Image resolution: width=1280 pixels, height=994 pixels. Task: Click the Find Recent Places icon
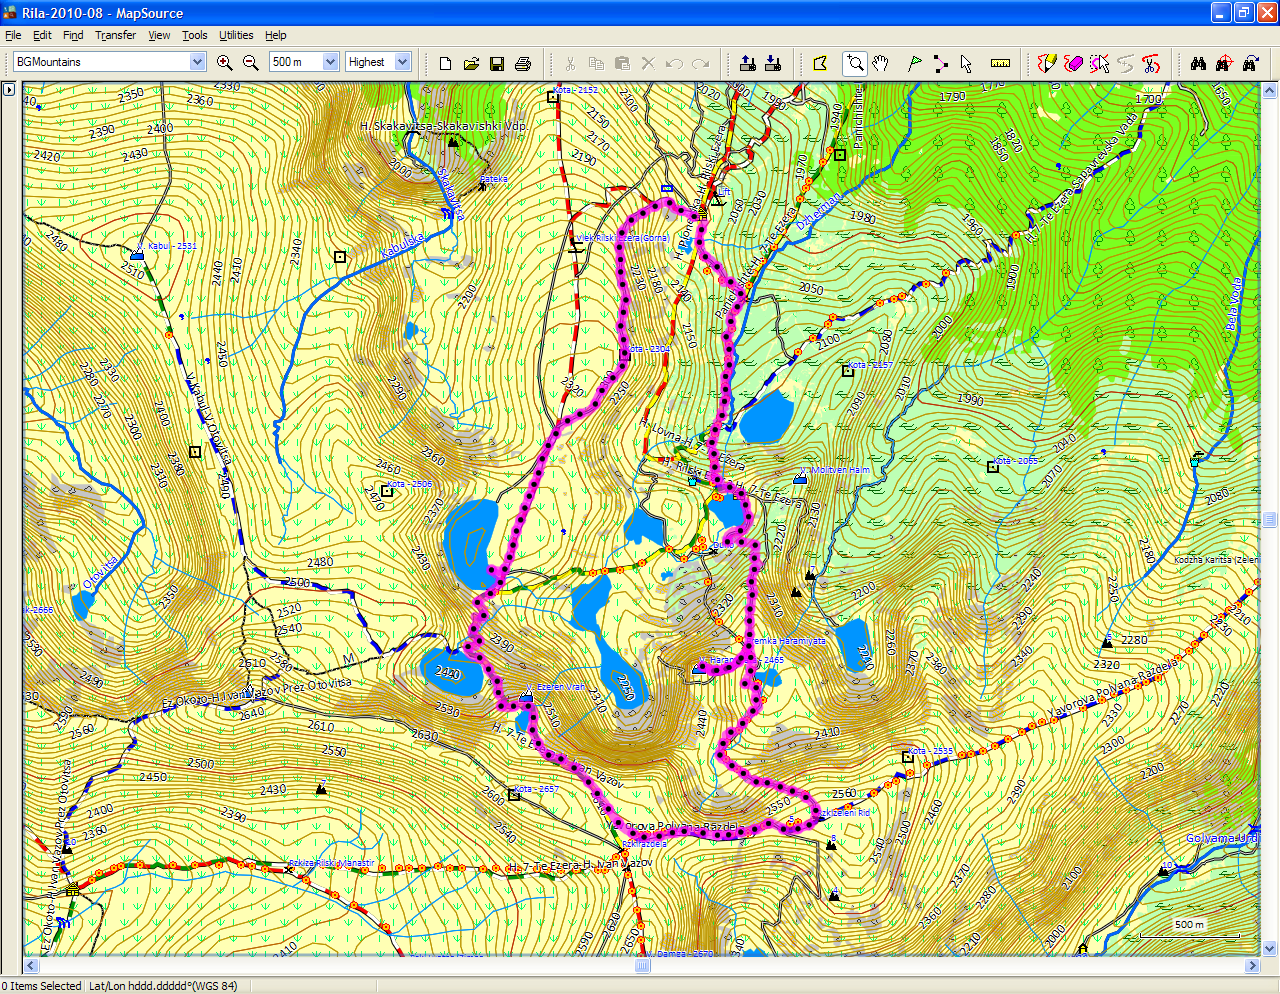point(1250,63)
